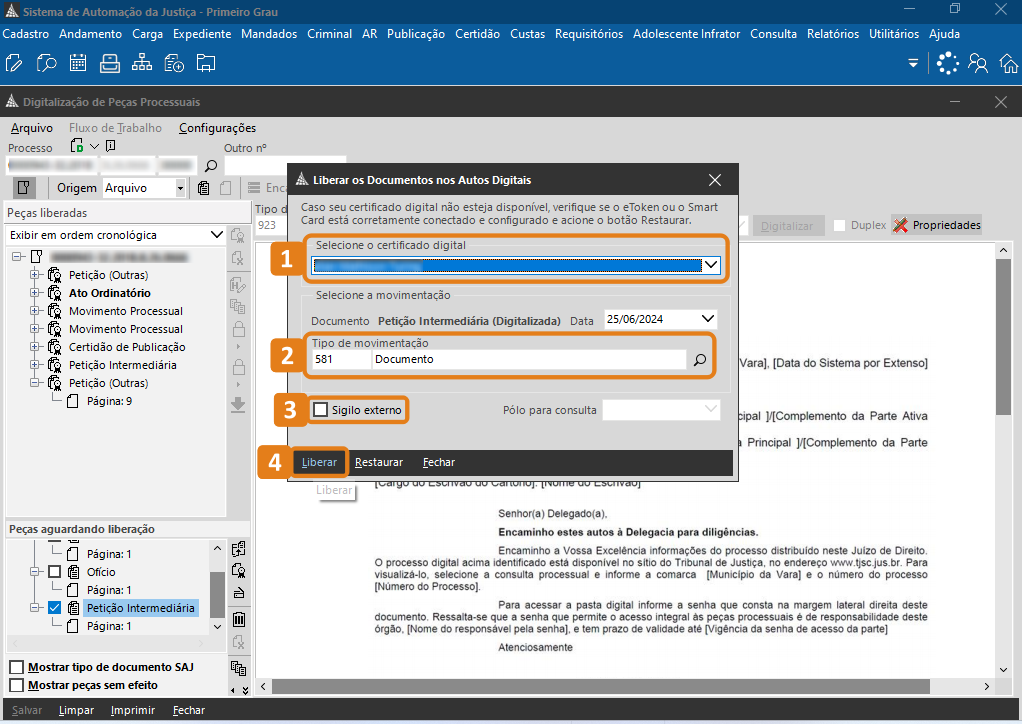Open the search speech-bubble toolbar icon

46,63
